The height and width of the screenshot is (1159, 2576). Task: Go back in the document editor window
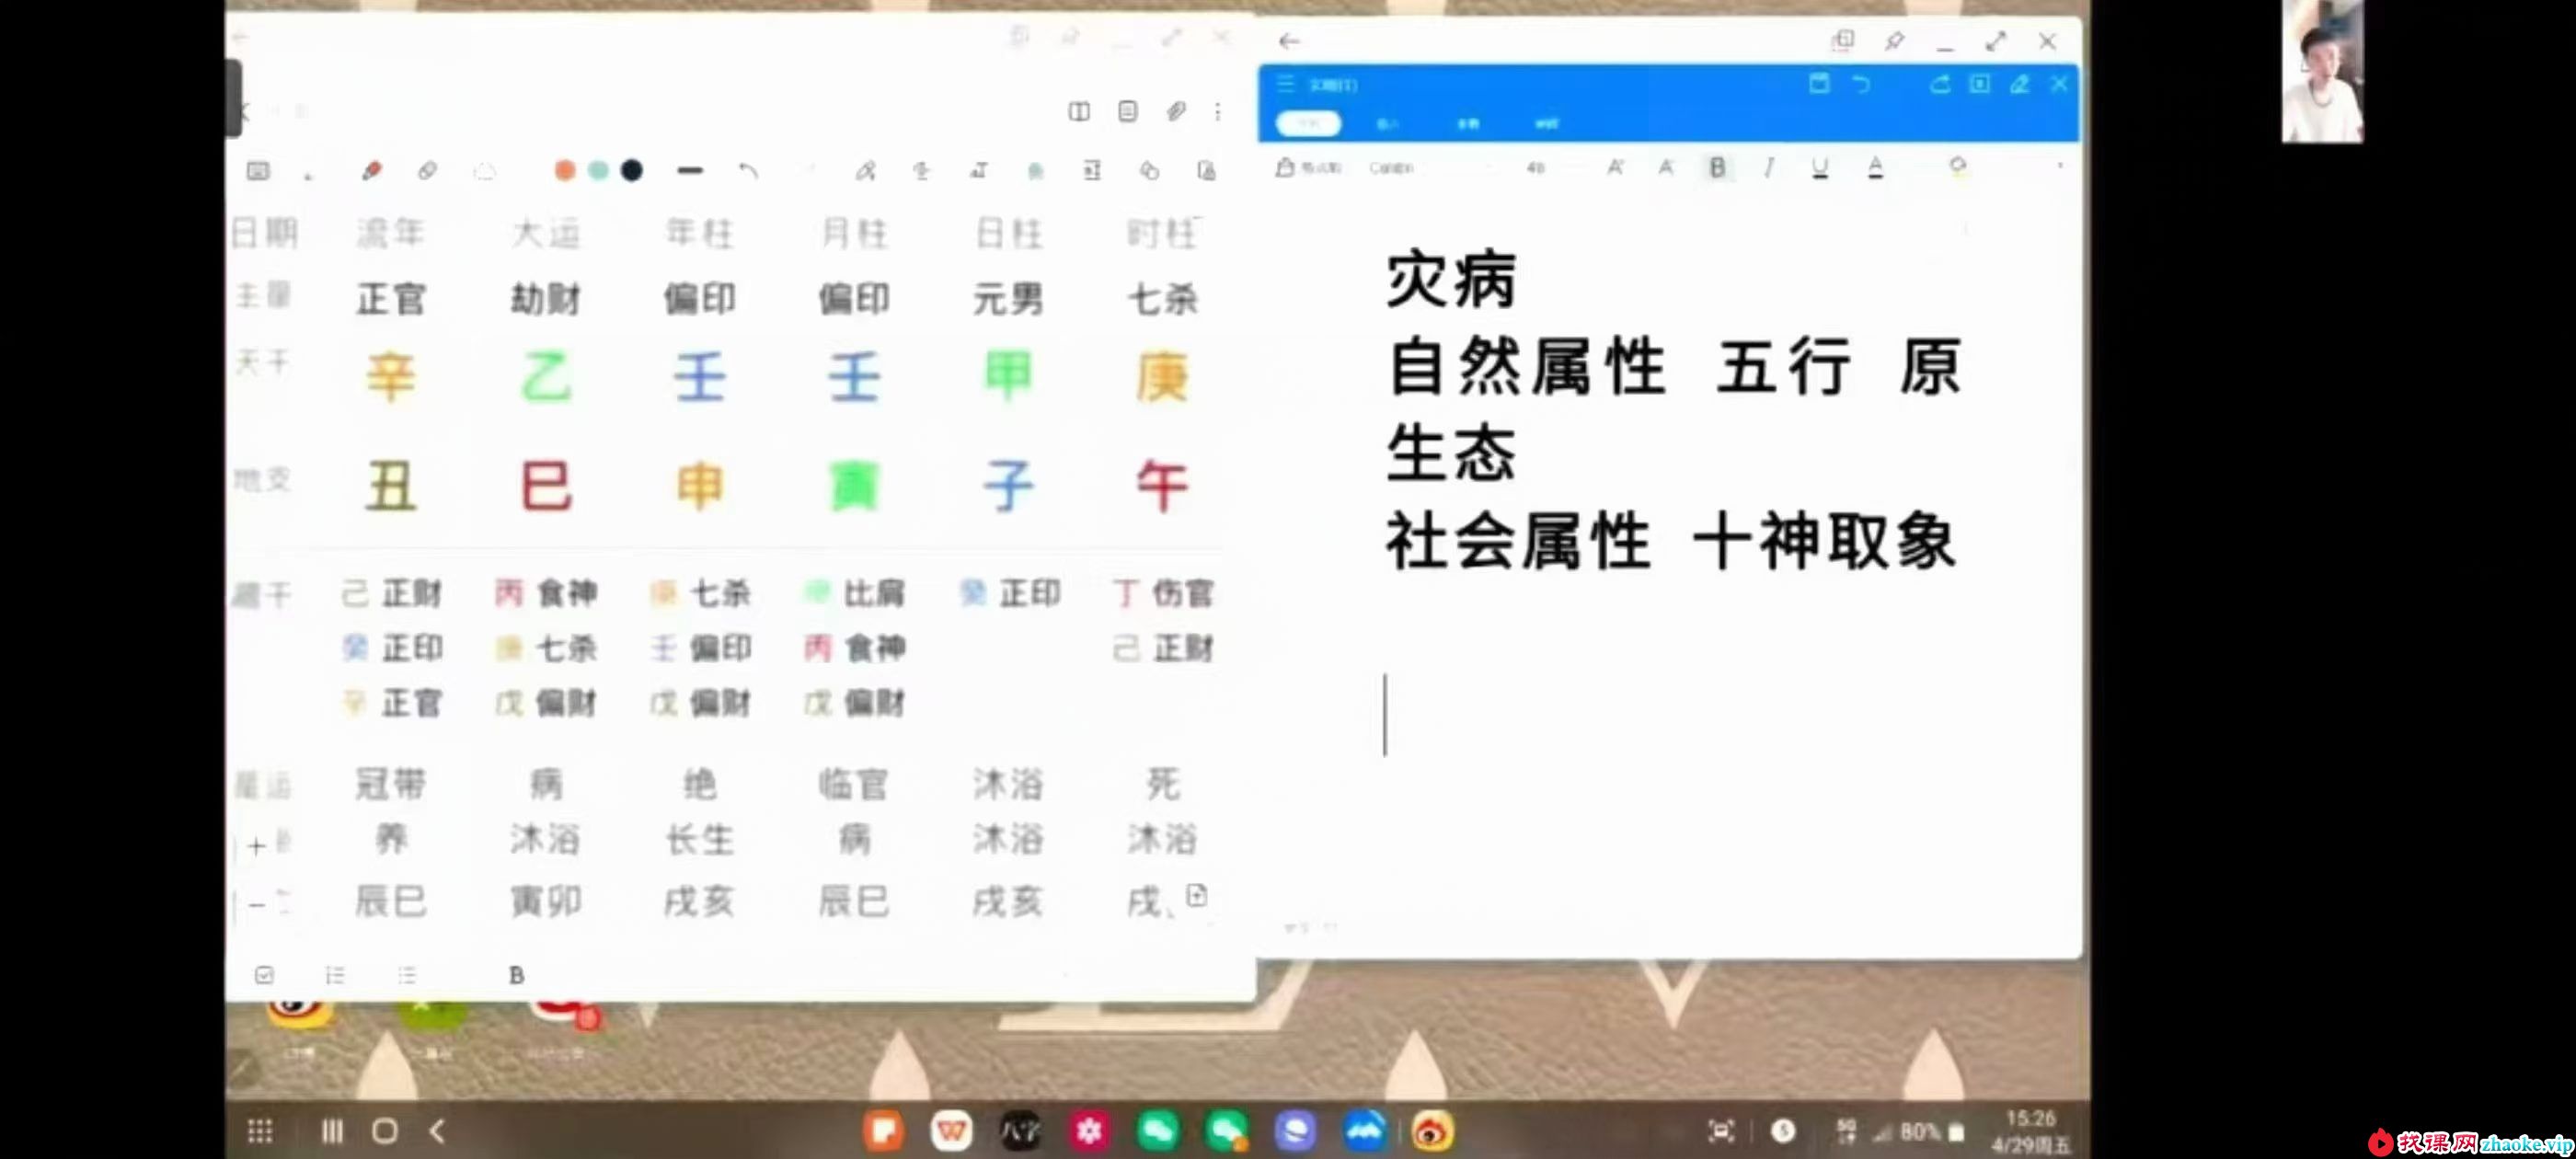click(1289, 41)
